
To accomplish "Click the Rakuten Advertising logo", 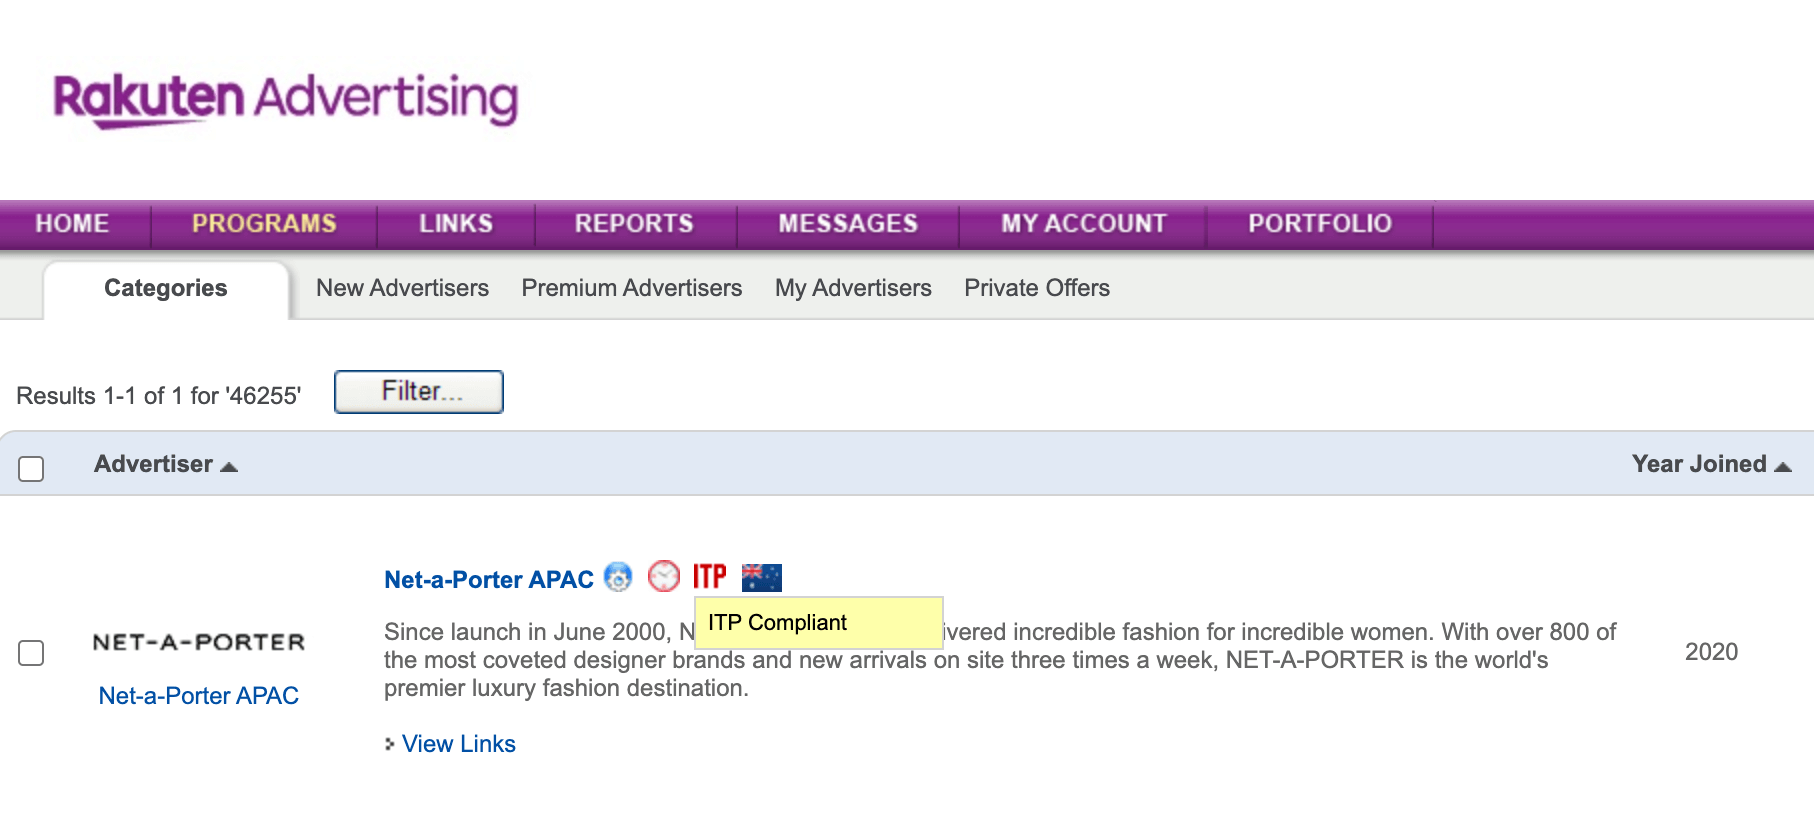I will click(x=286, y=99).
